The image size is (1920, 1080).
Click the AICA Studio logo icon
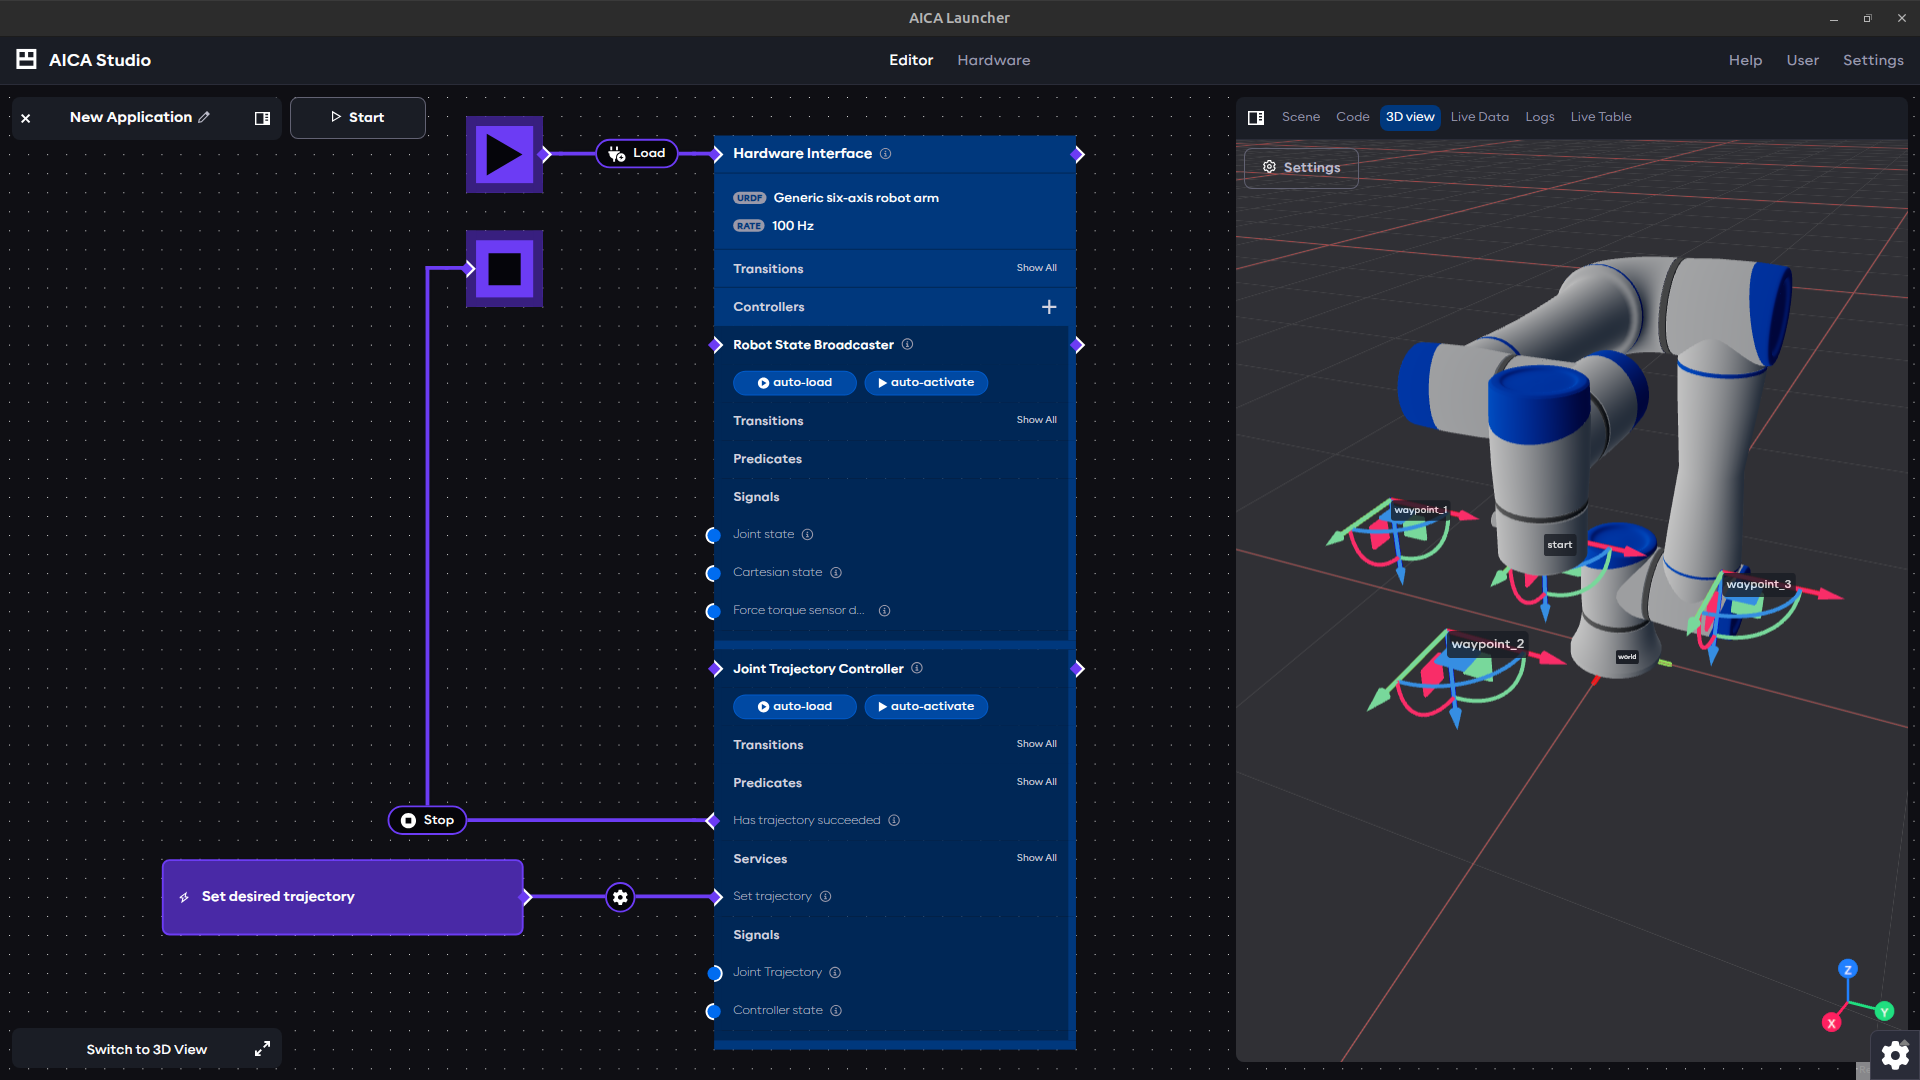click(25, 59)
